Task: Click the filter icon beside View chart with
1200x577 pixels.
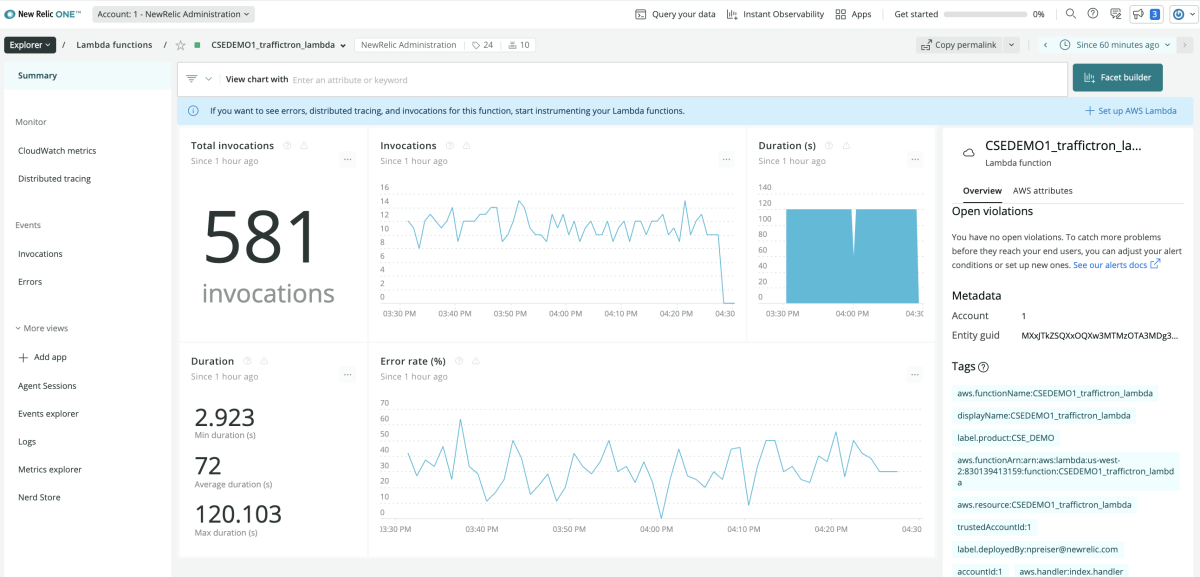Action: point(191,79)
